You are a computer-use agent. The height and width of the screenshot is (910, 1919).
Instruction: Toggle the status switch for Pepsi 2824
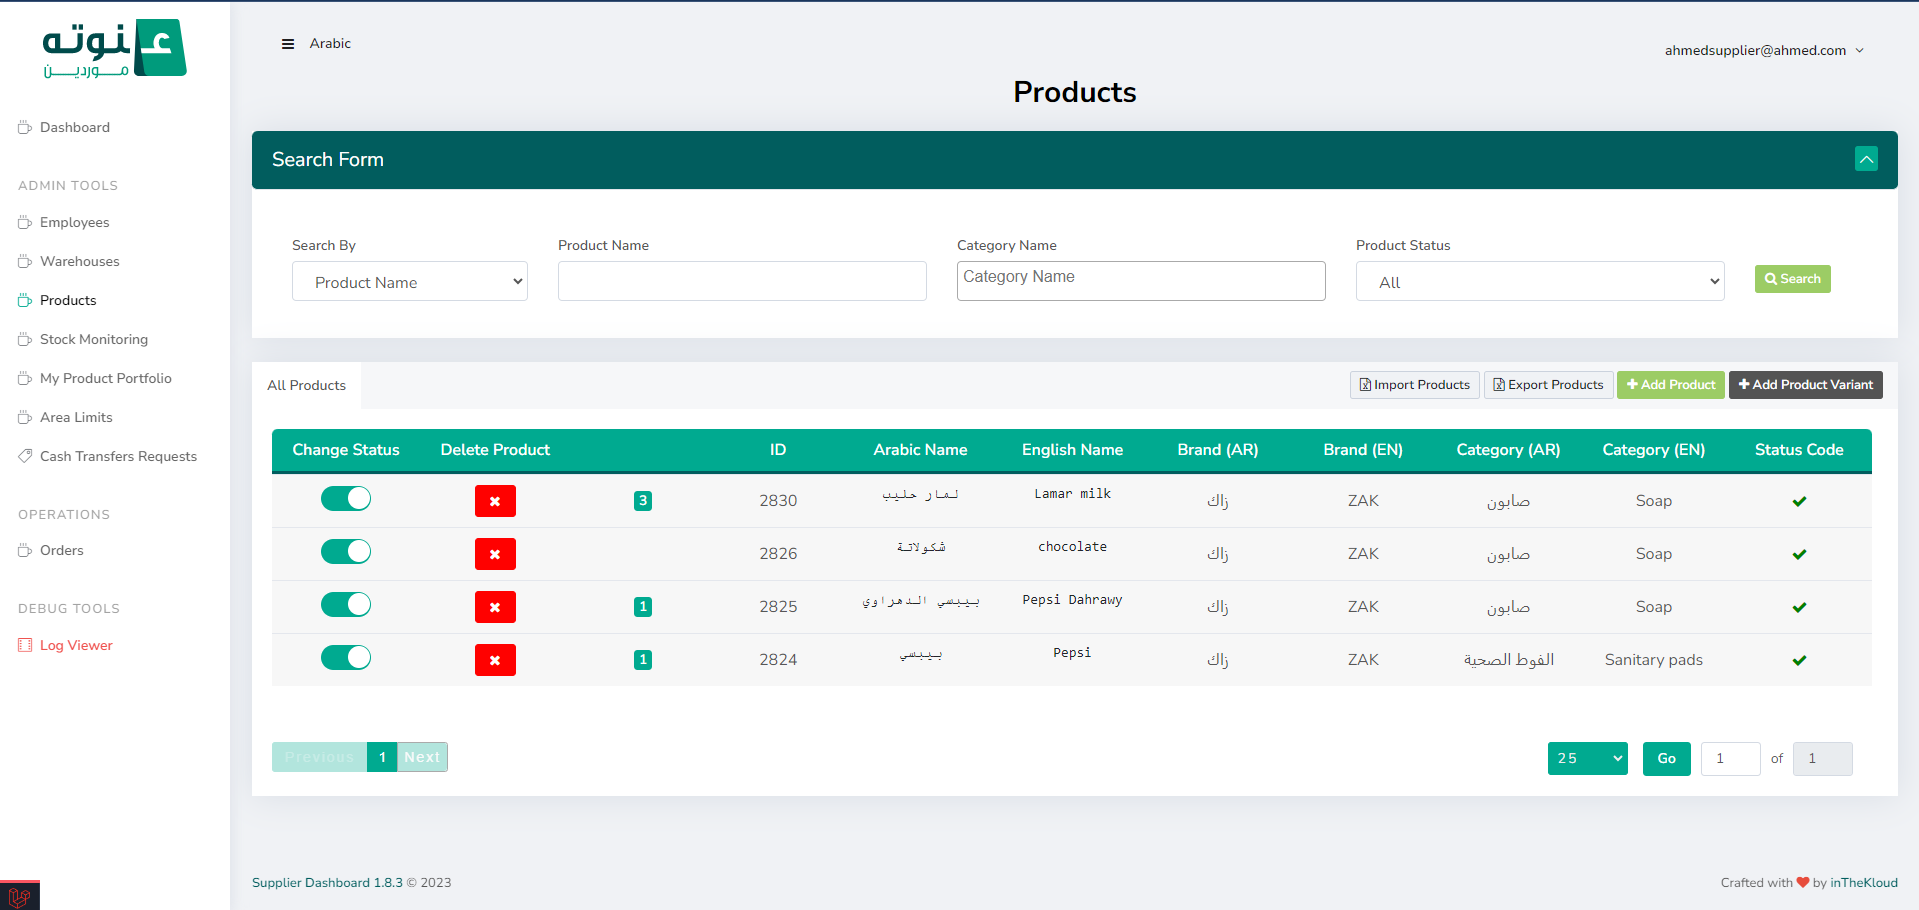coord(346,658)
